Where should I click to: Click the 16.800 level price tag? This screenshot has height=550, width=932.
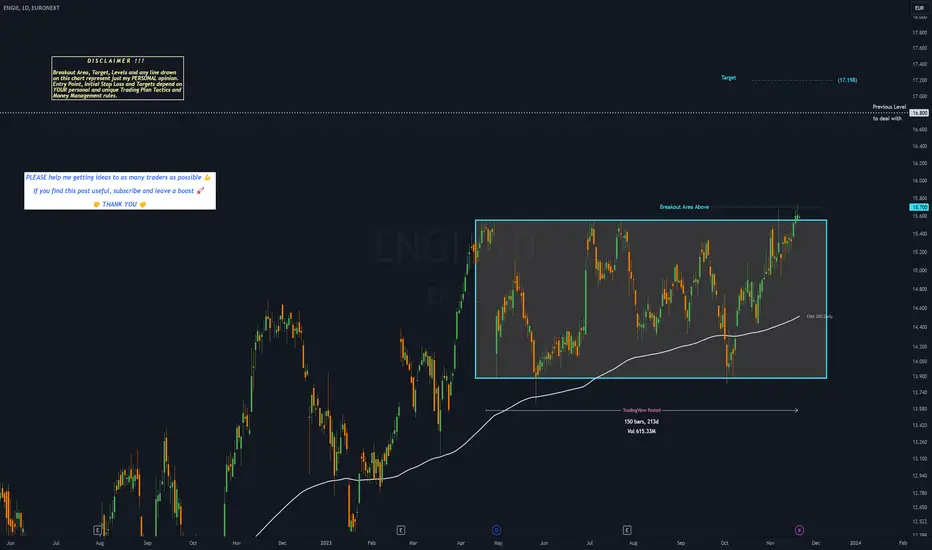click(919, 112)
